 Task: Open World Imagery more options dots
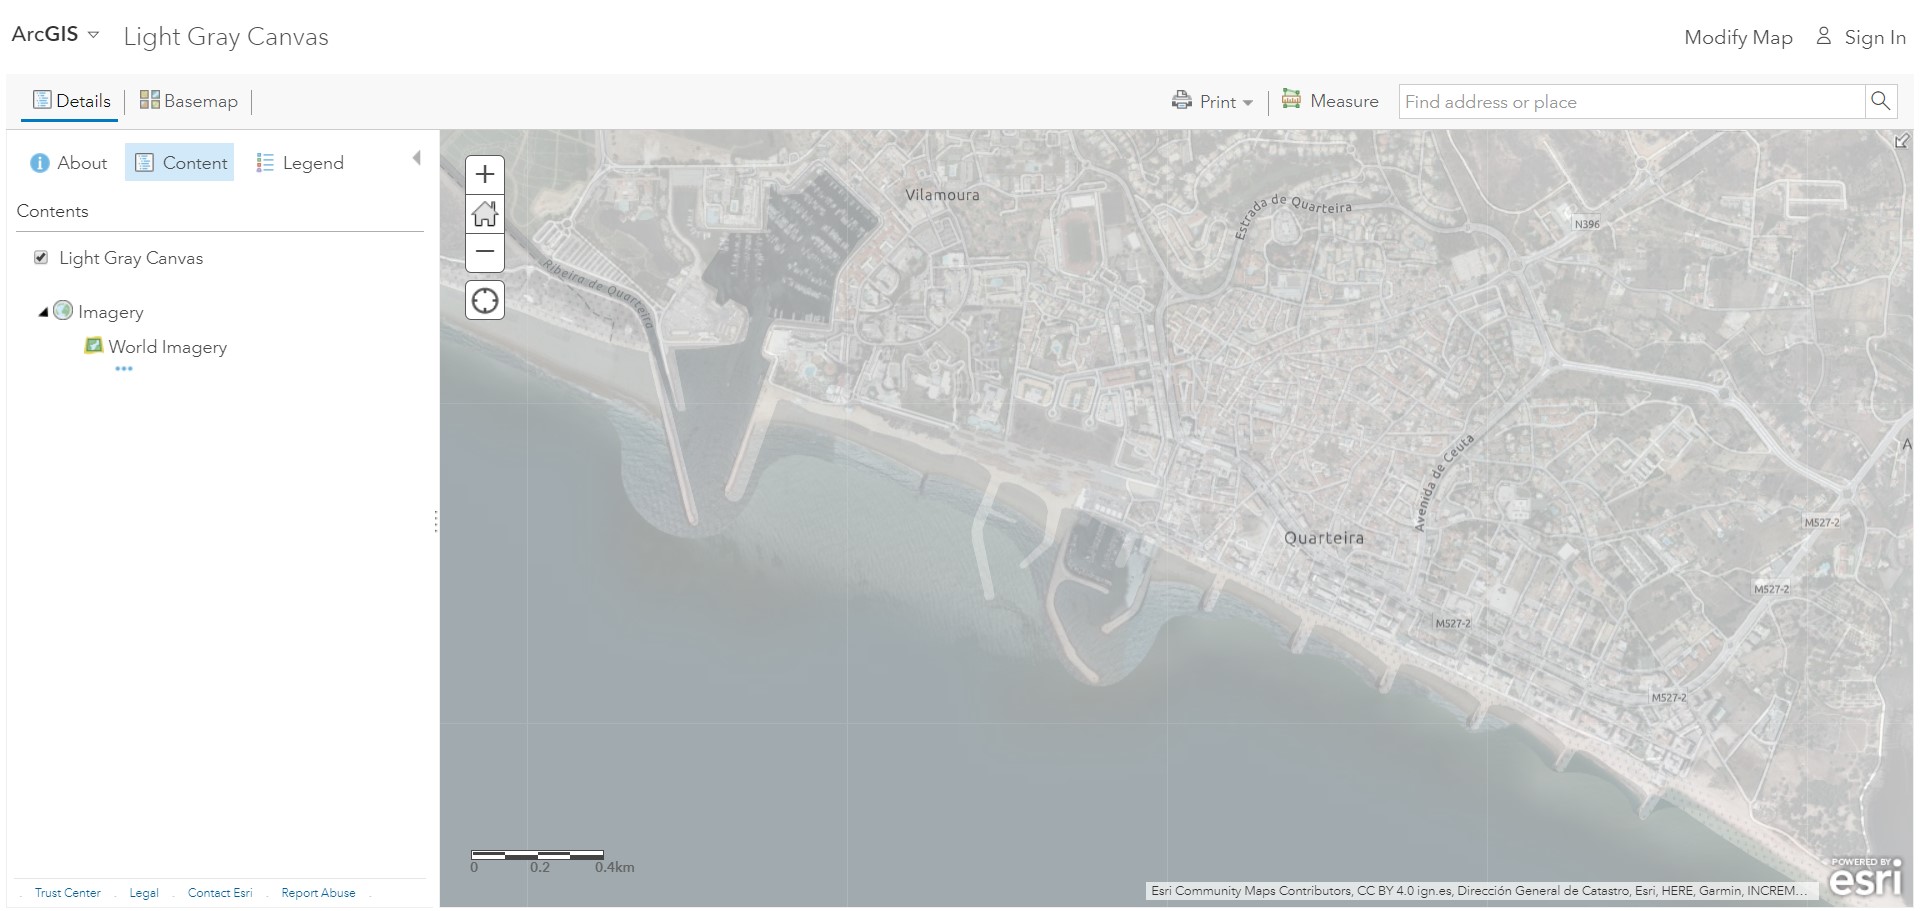click(124, 369)
